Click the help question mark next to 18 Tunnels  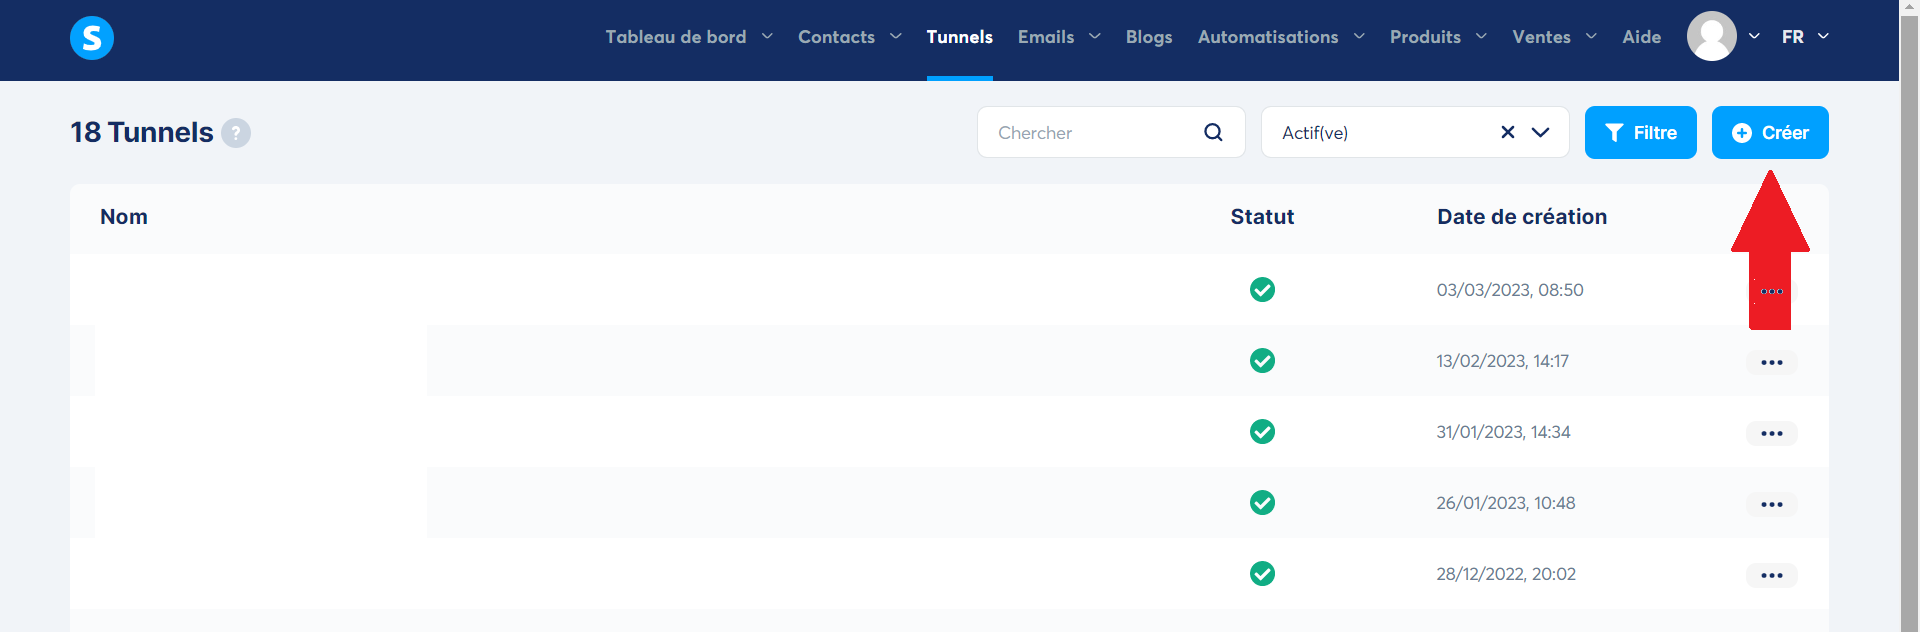[x=236, y=133]
